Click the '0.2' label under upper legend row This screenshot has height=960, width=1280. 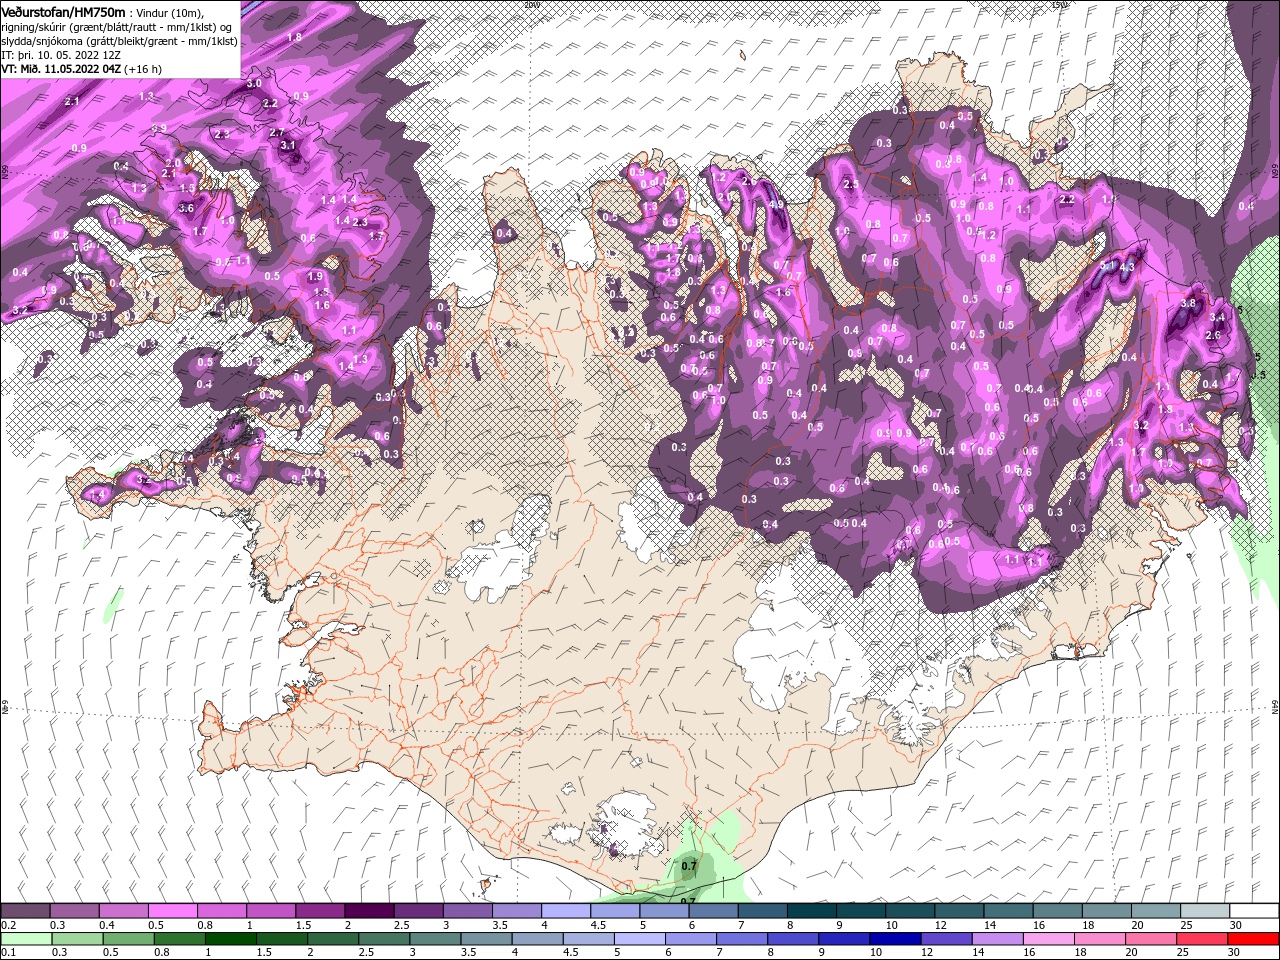click(x=9, y=925)
